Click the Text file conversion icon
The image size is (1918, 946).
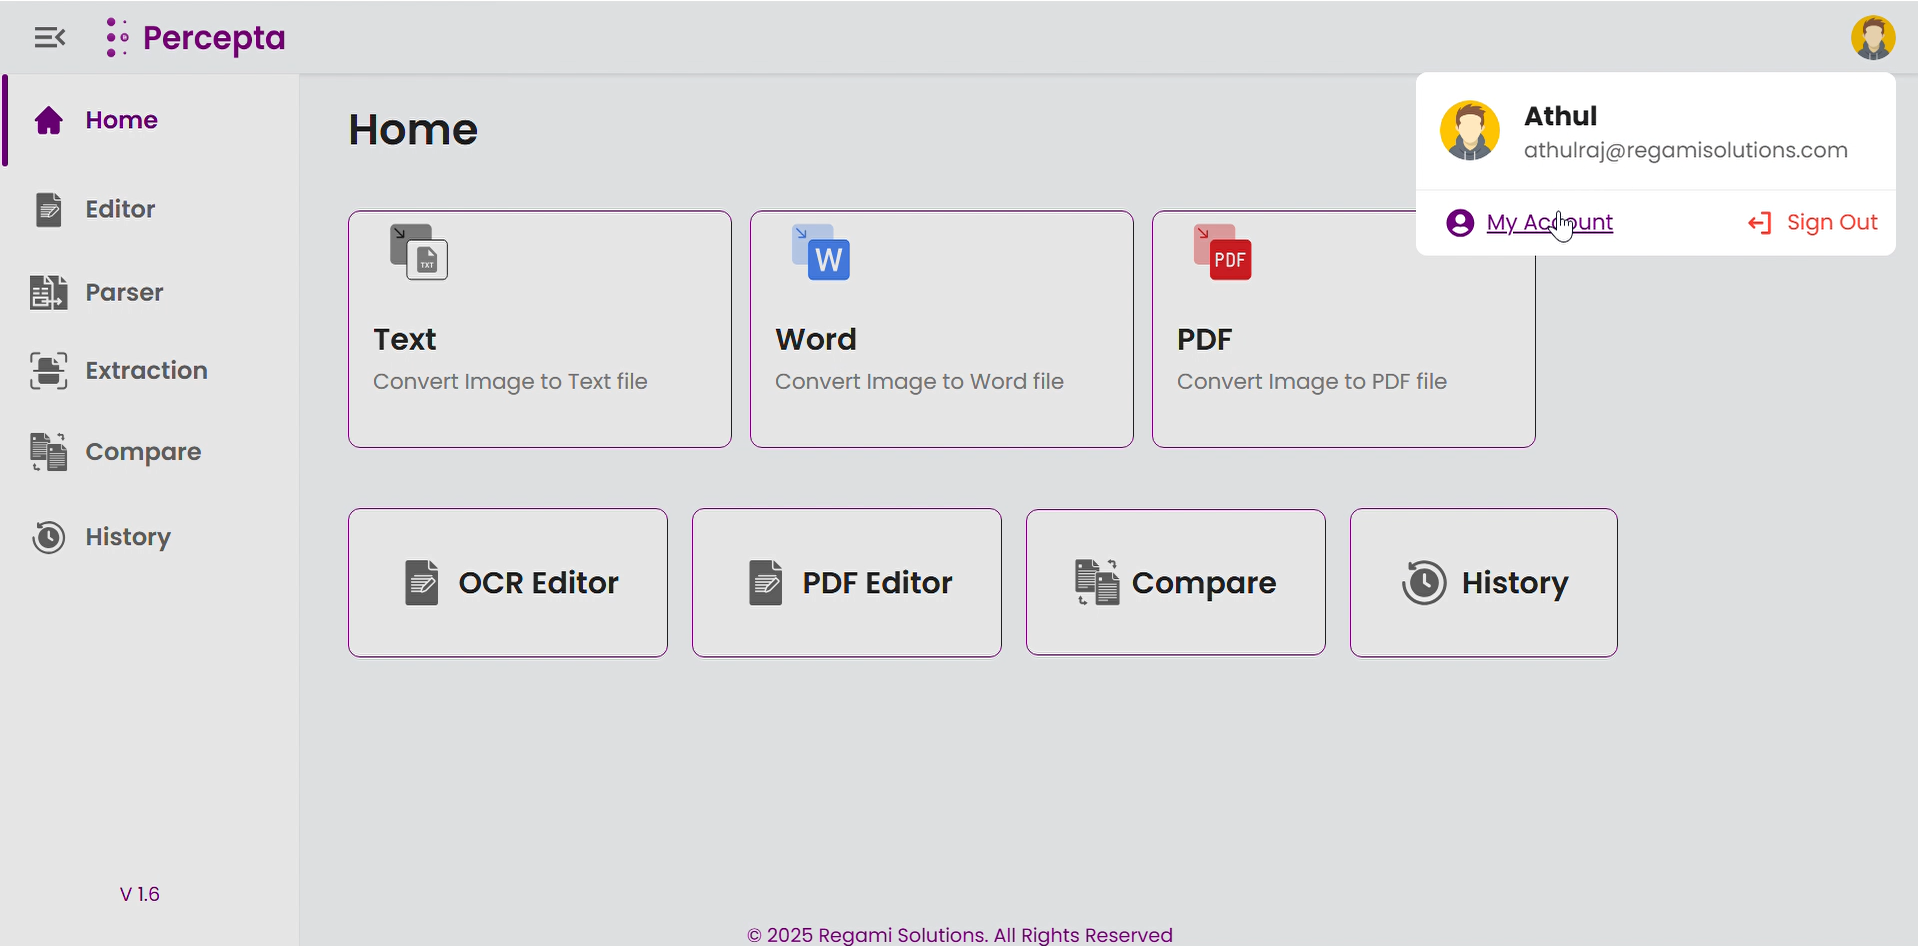coord(418,252)
